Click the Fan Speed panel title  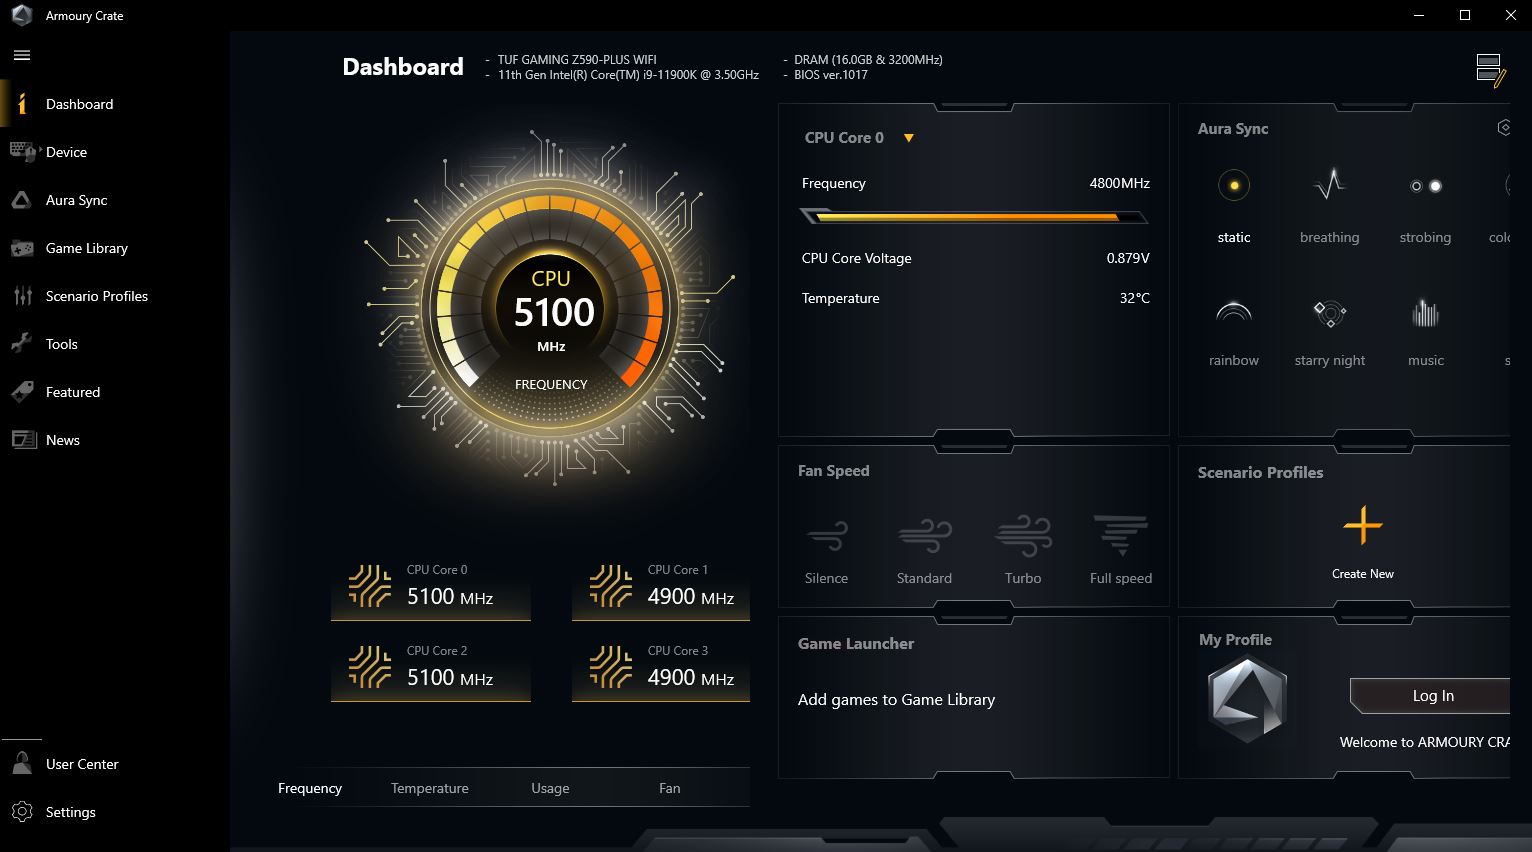pos(833,471)
